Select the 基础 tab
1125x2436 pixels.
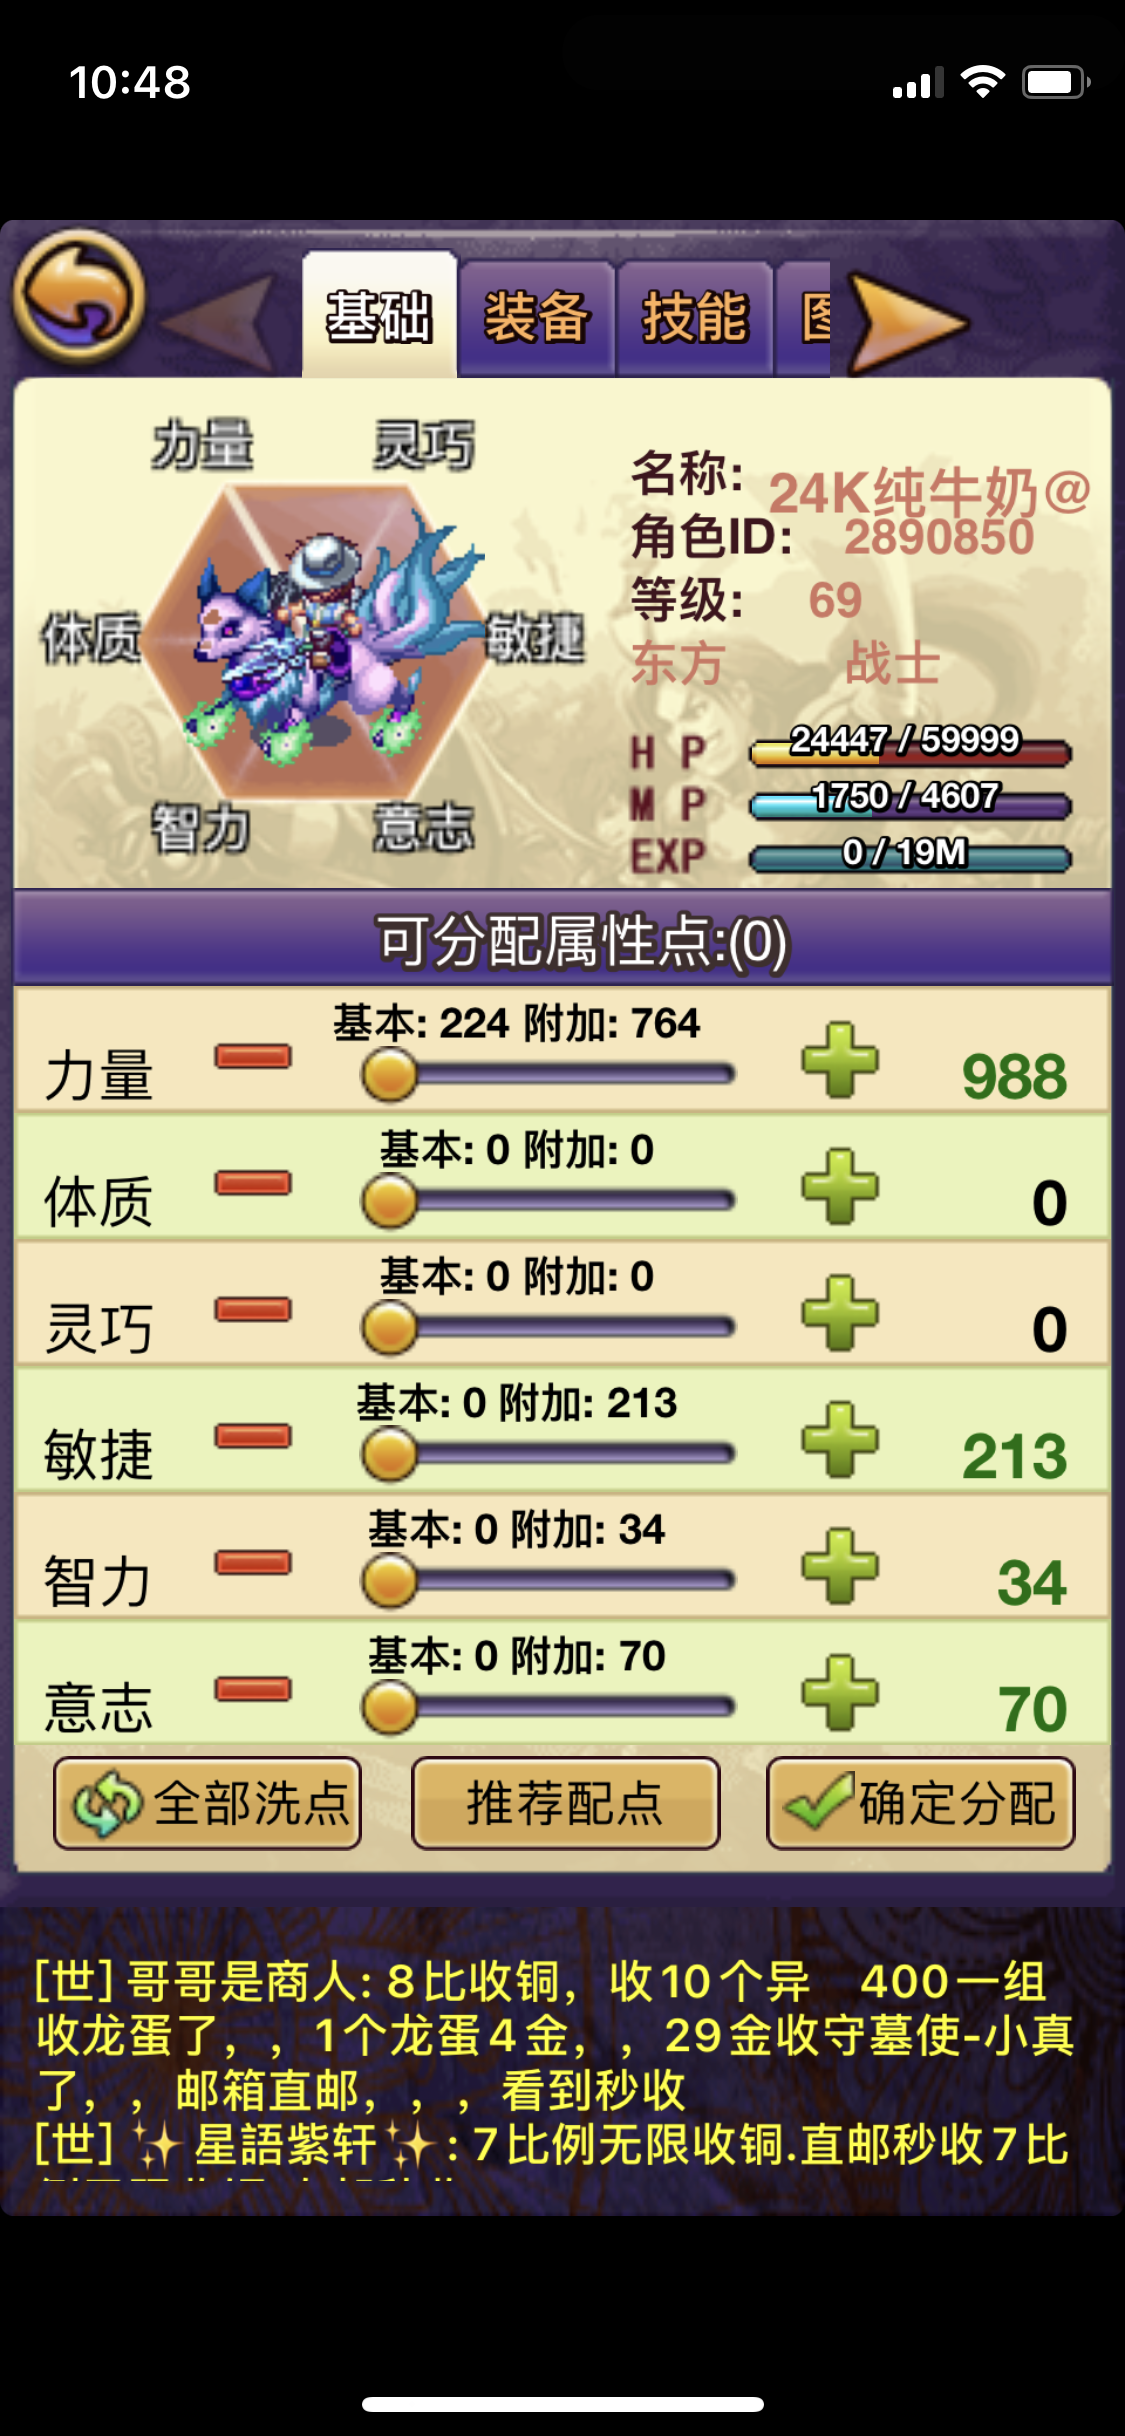(379, 316)
